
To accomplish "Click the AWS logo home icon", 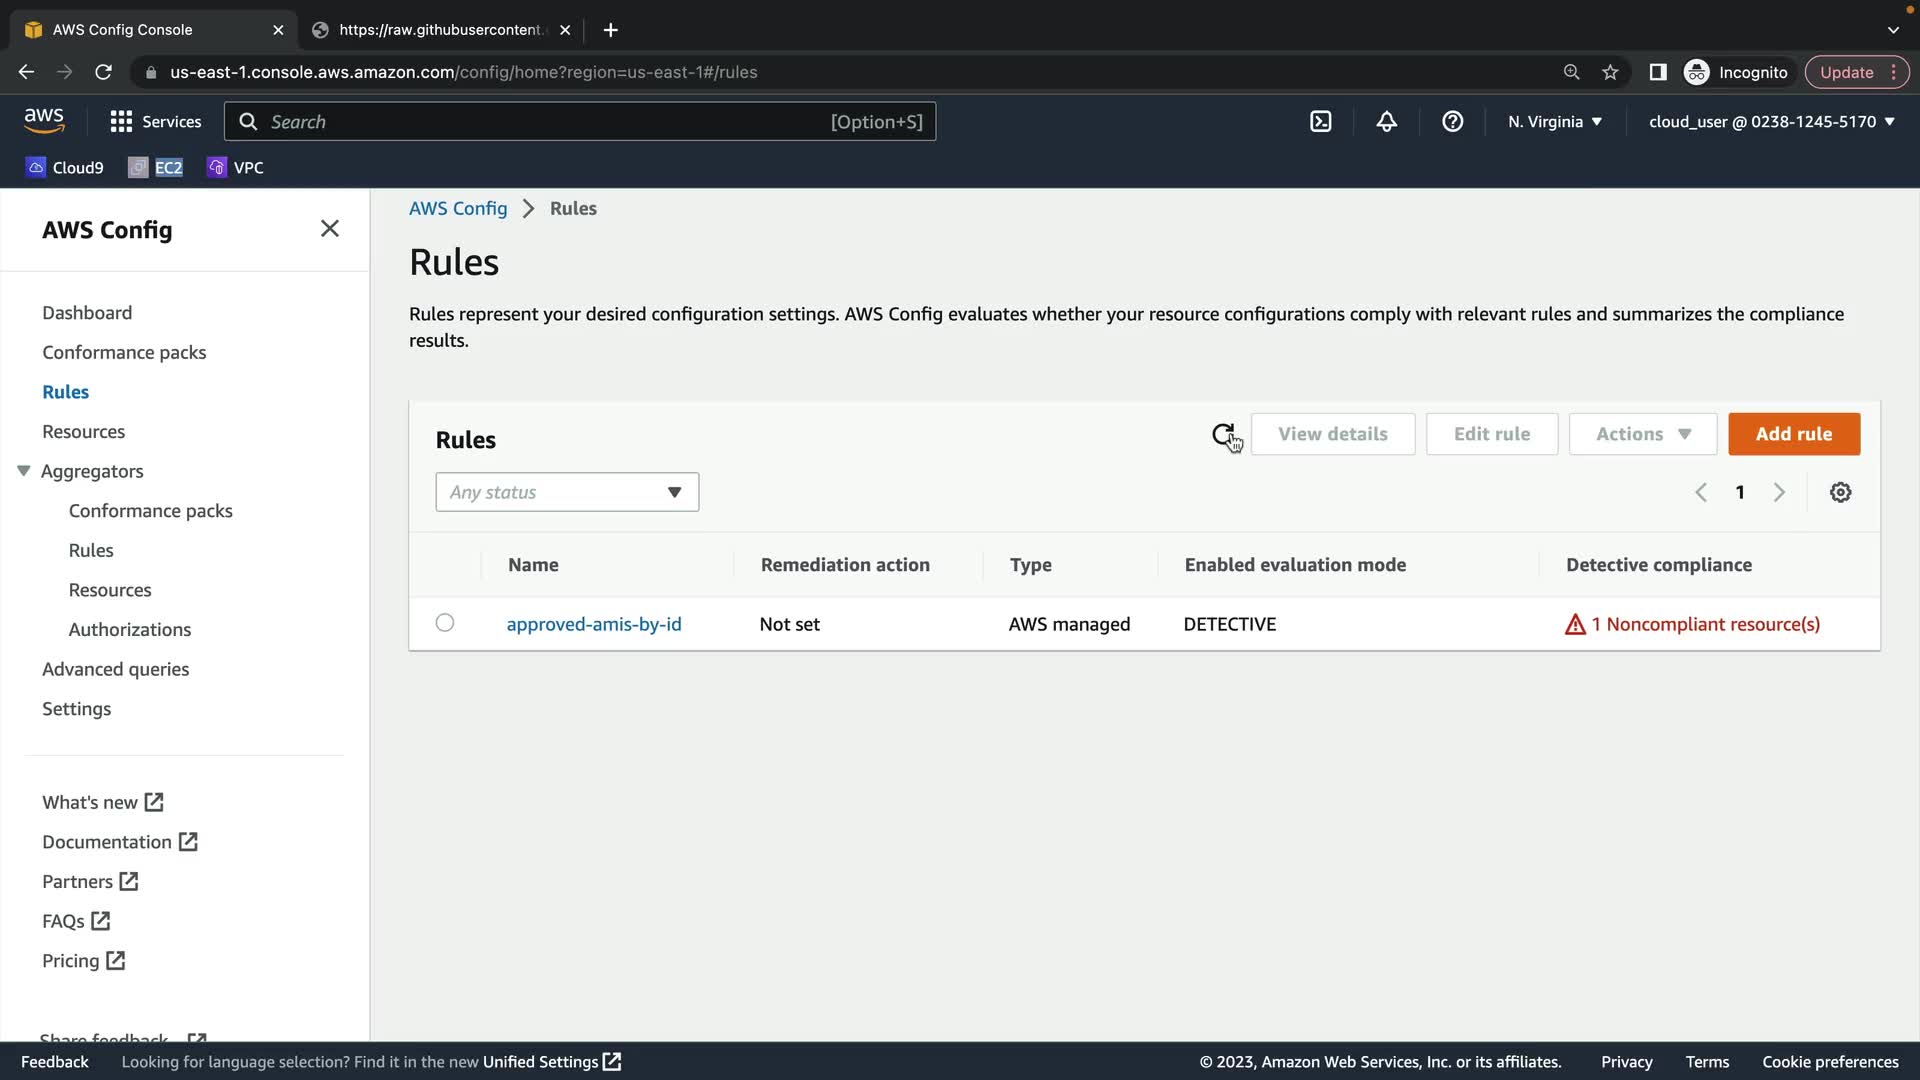I will tap(44, 120).
